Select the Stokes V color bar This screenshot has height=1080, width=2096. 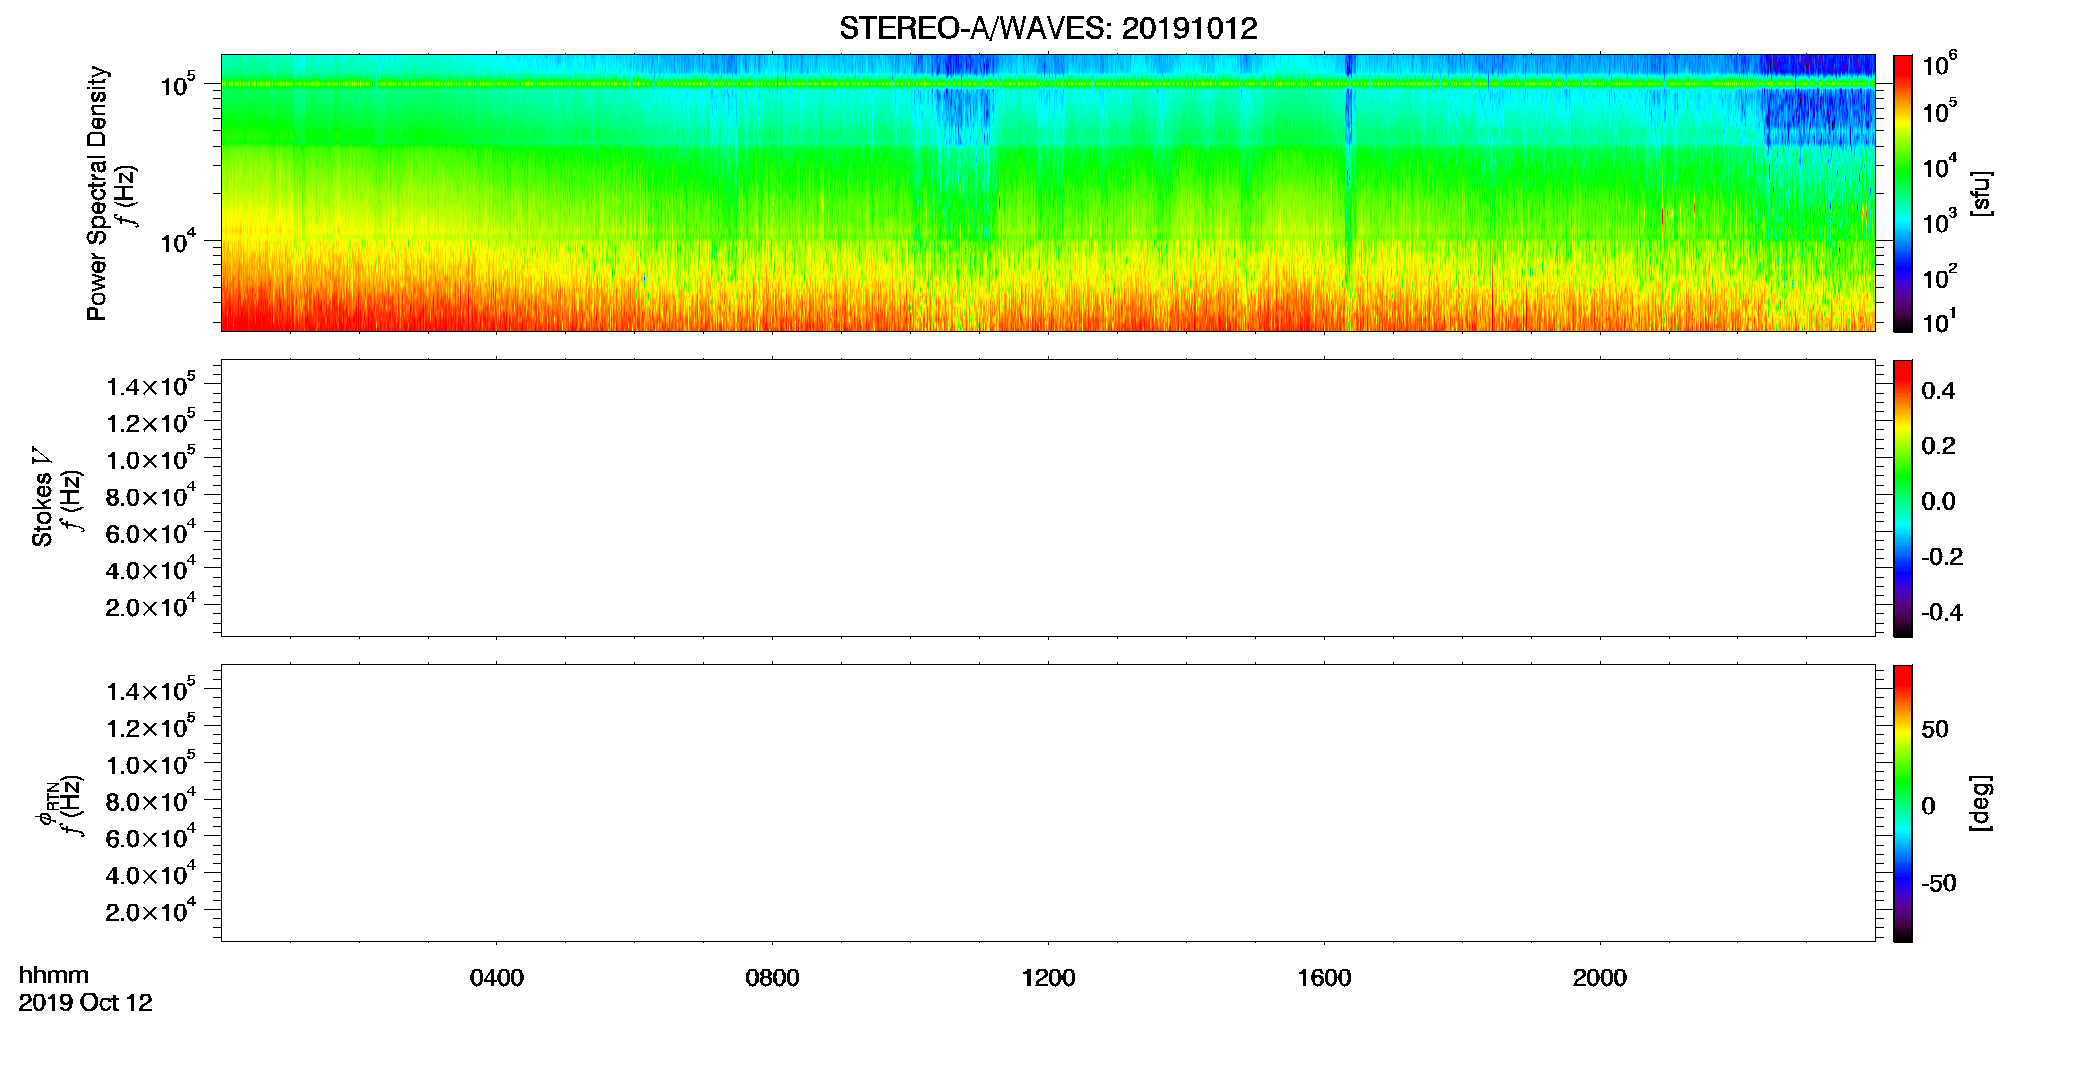[x=1903, y=498]
